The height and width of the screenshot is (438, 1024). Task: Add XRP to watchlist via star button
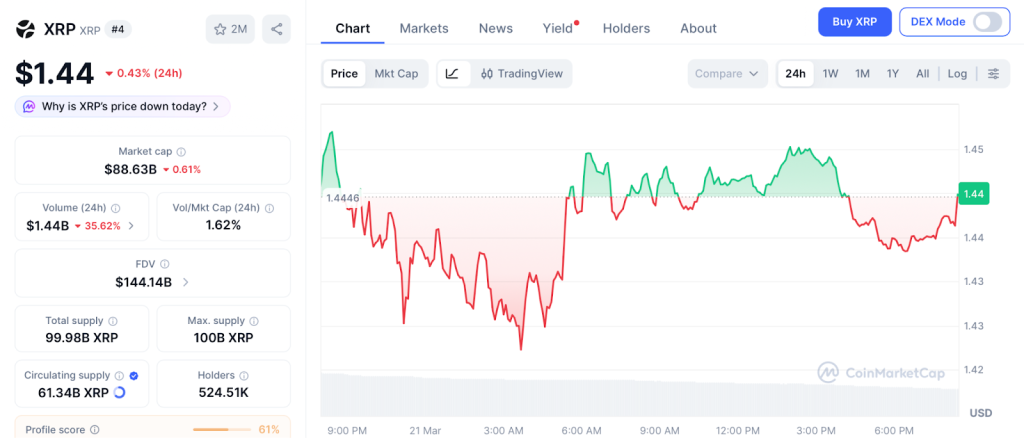(229, 29)
